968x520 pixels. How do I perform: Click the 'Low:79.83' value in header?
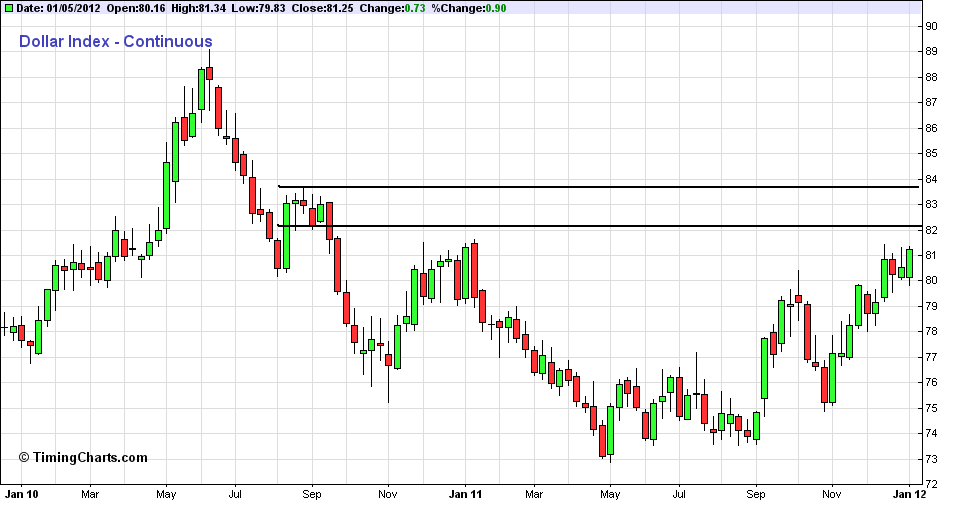tap(258, 8)
